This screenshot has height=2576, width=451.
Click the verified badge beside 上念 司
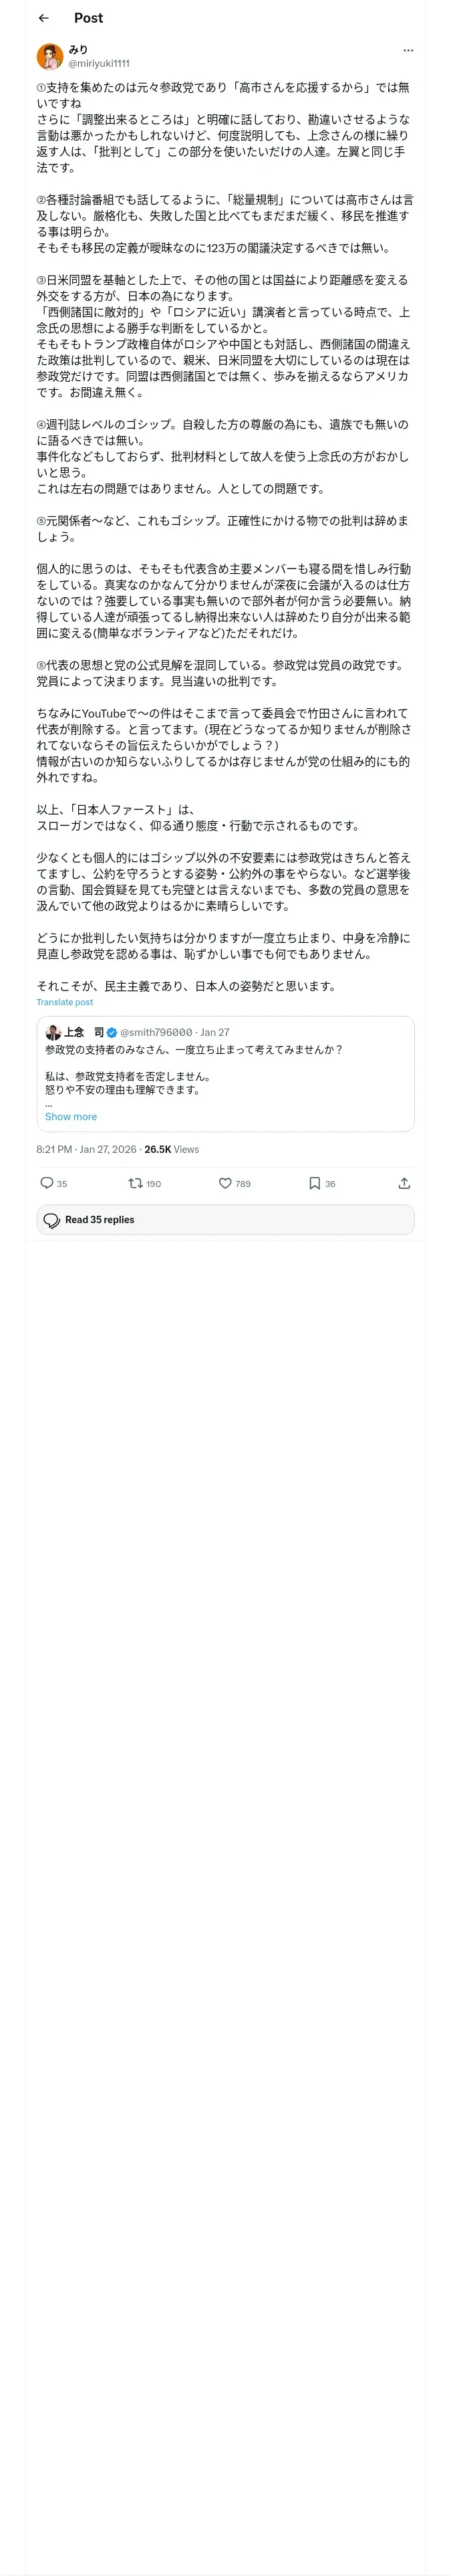(x=112, y=1032)
